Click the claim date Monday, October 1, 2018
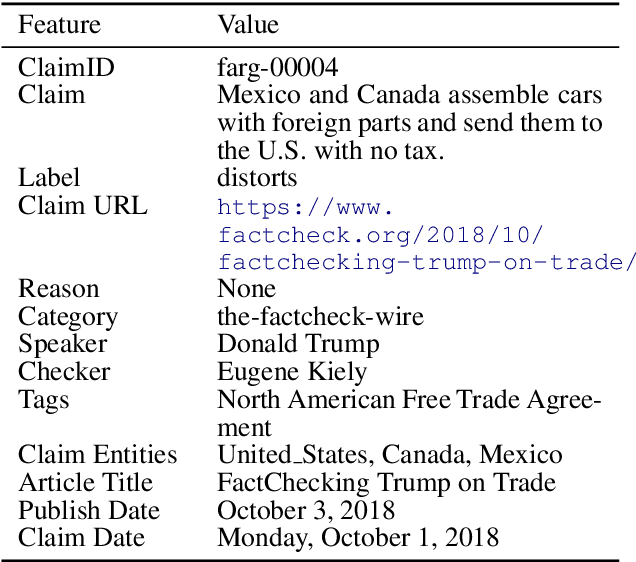636x562 pixels. point(358,537)
